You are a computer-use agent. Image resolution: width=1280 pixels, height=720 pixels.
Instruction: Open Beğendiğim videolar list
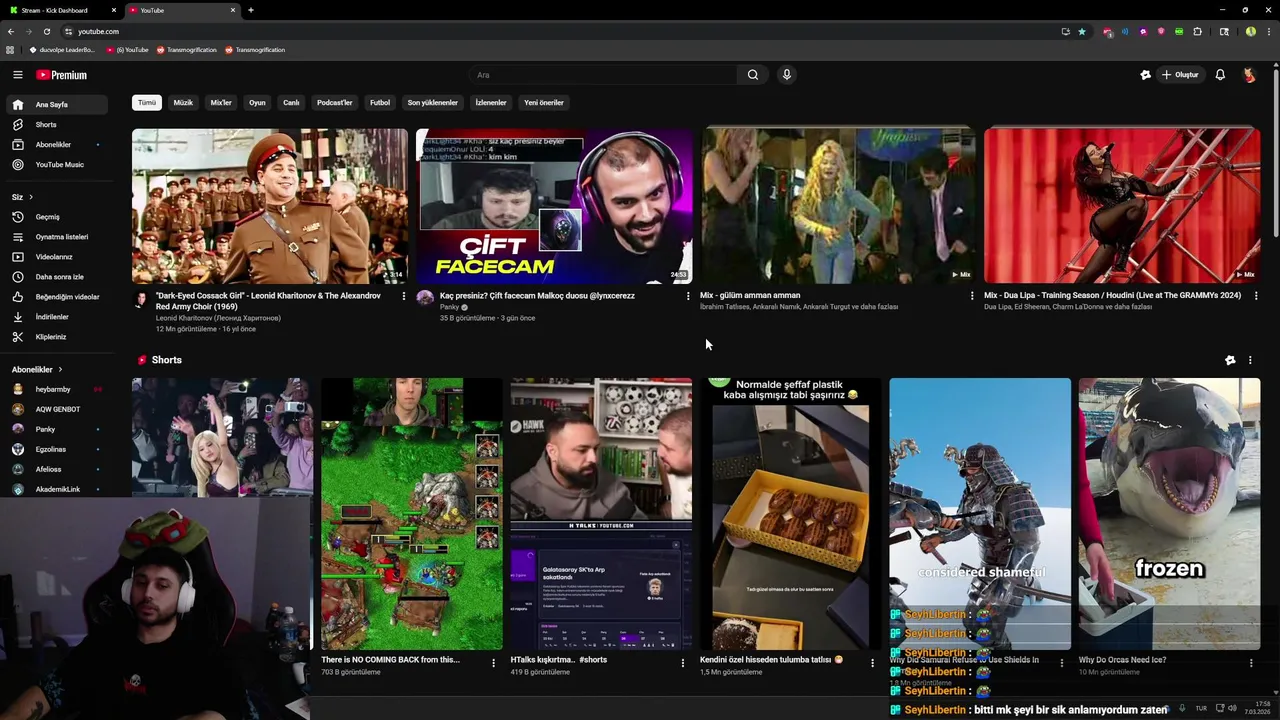pos(55,297)
